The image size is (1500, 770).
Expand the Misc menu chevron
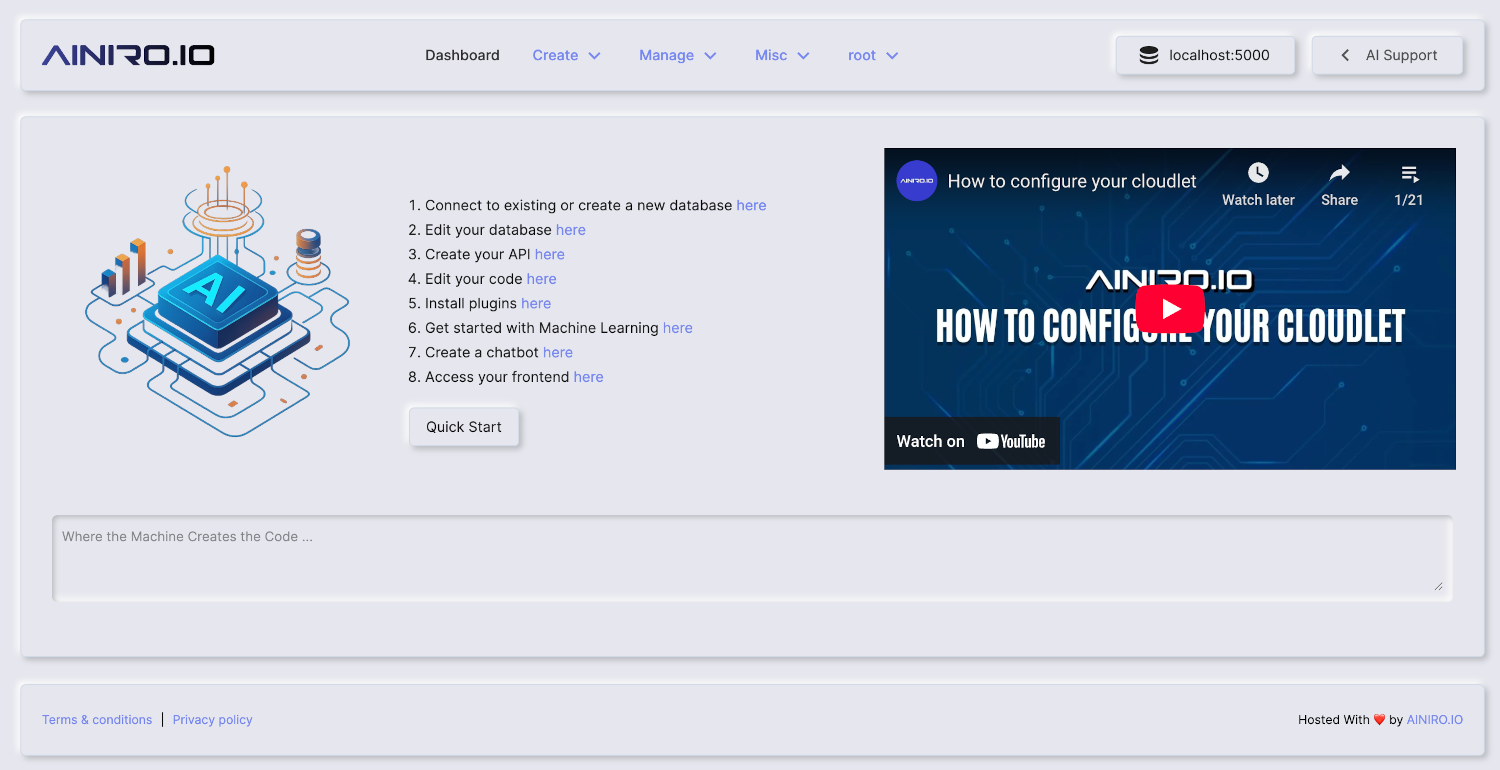pyautogui.click(x=803, y=56)
